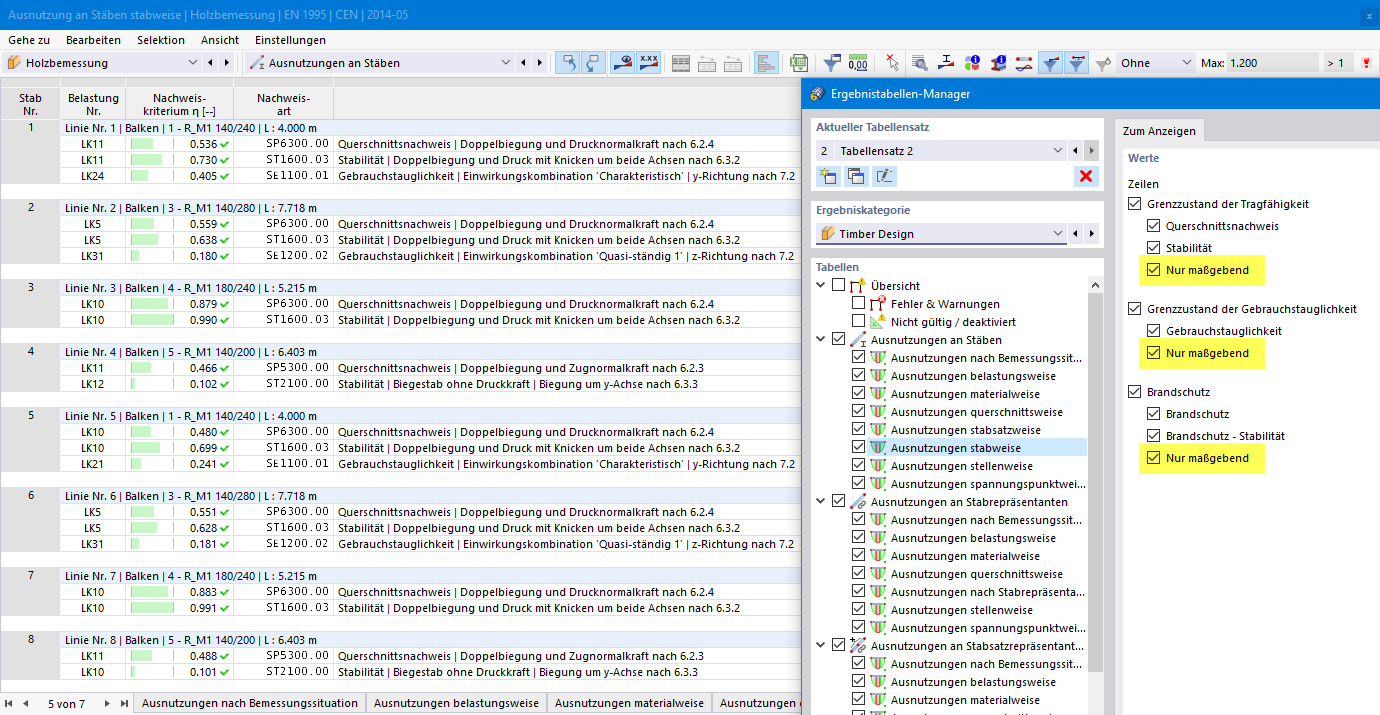Open the Ohne filter dropdown

[x=1185, y=63]
